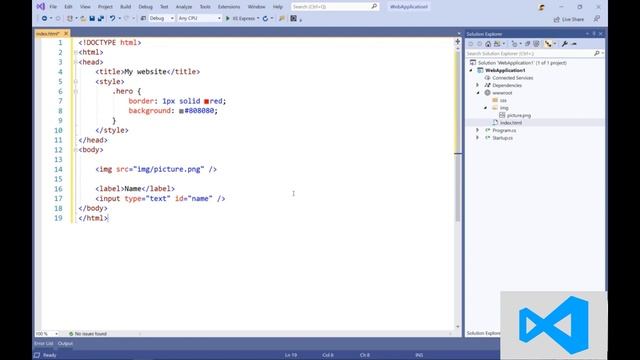The height and width of the screenshot is (360, 640).
Task: Click the red color swatch on line 7
Action: pyautogui.click(x=207, y=101)
